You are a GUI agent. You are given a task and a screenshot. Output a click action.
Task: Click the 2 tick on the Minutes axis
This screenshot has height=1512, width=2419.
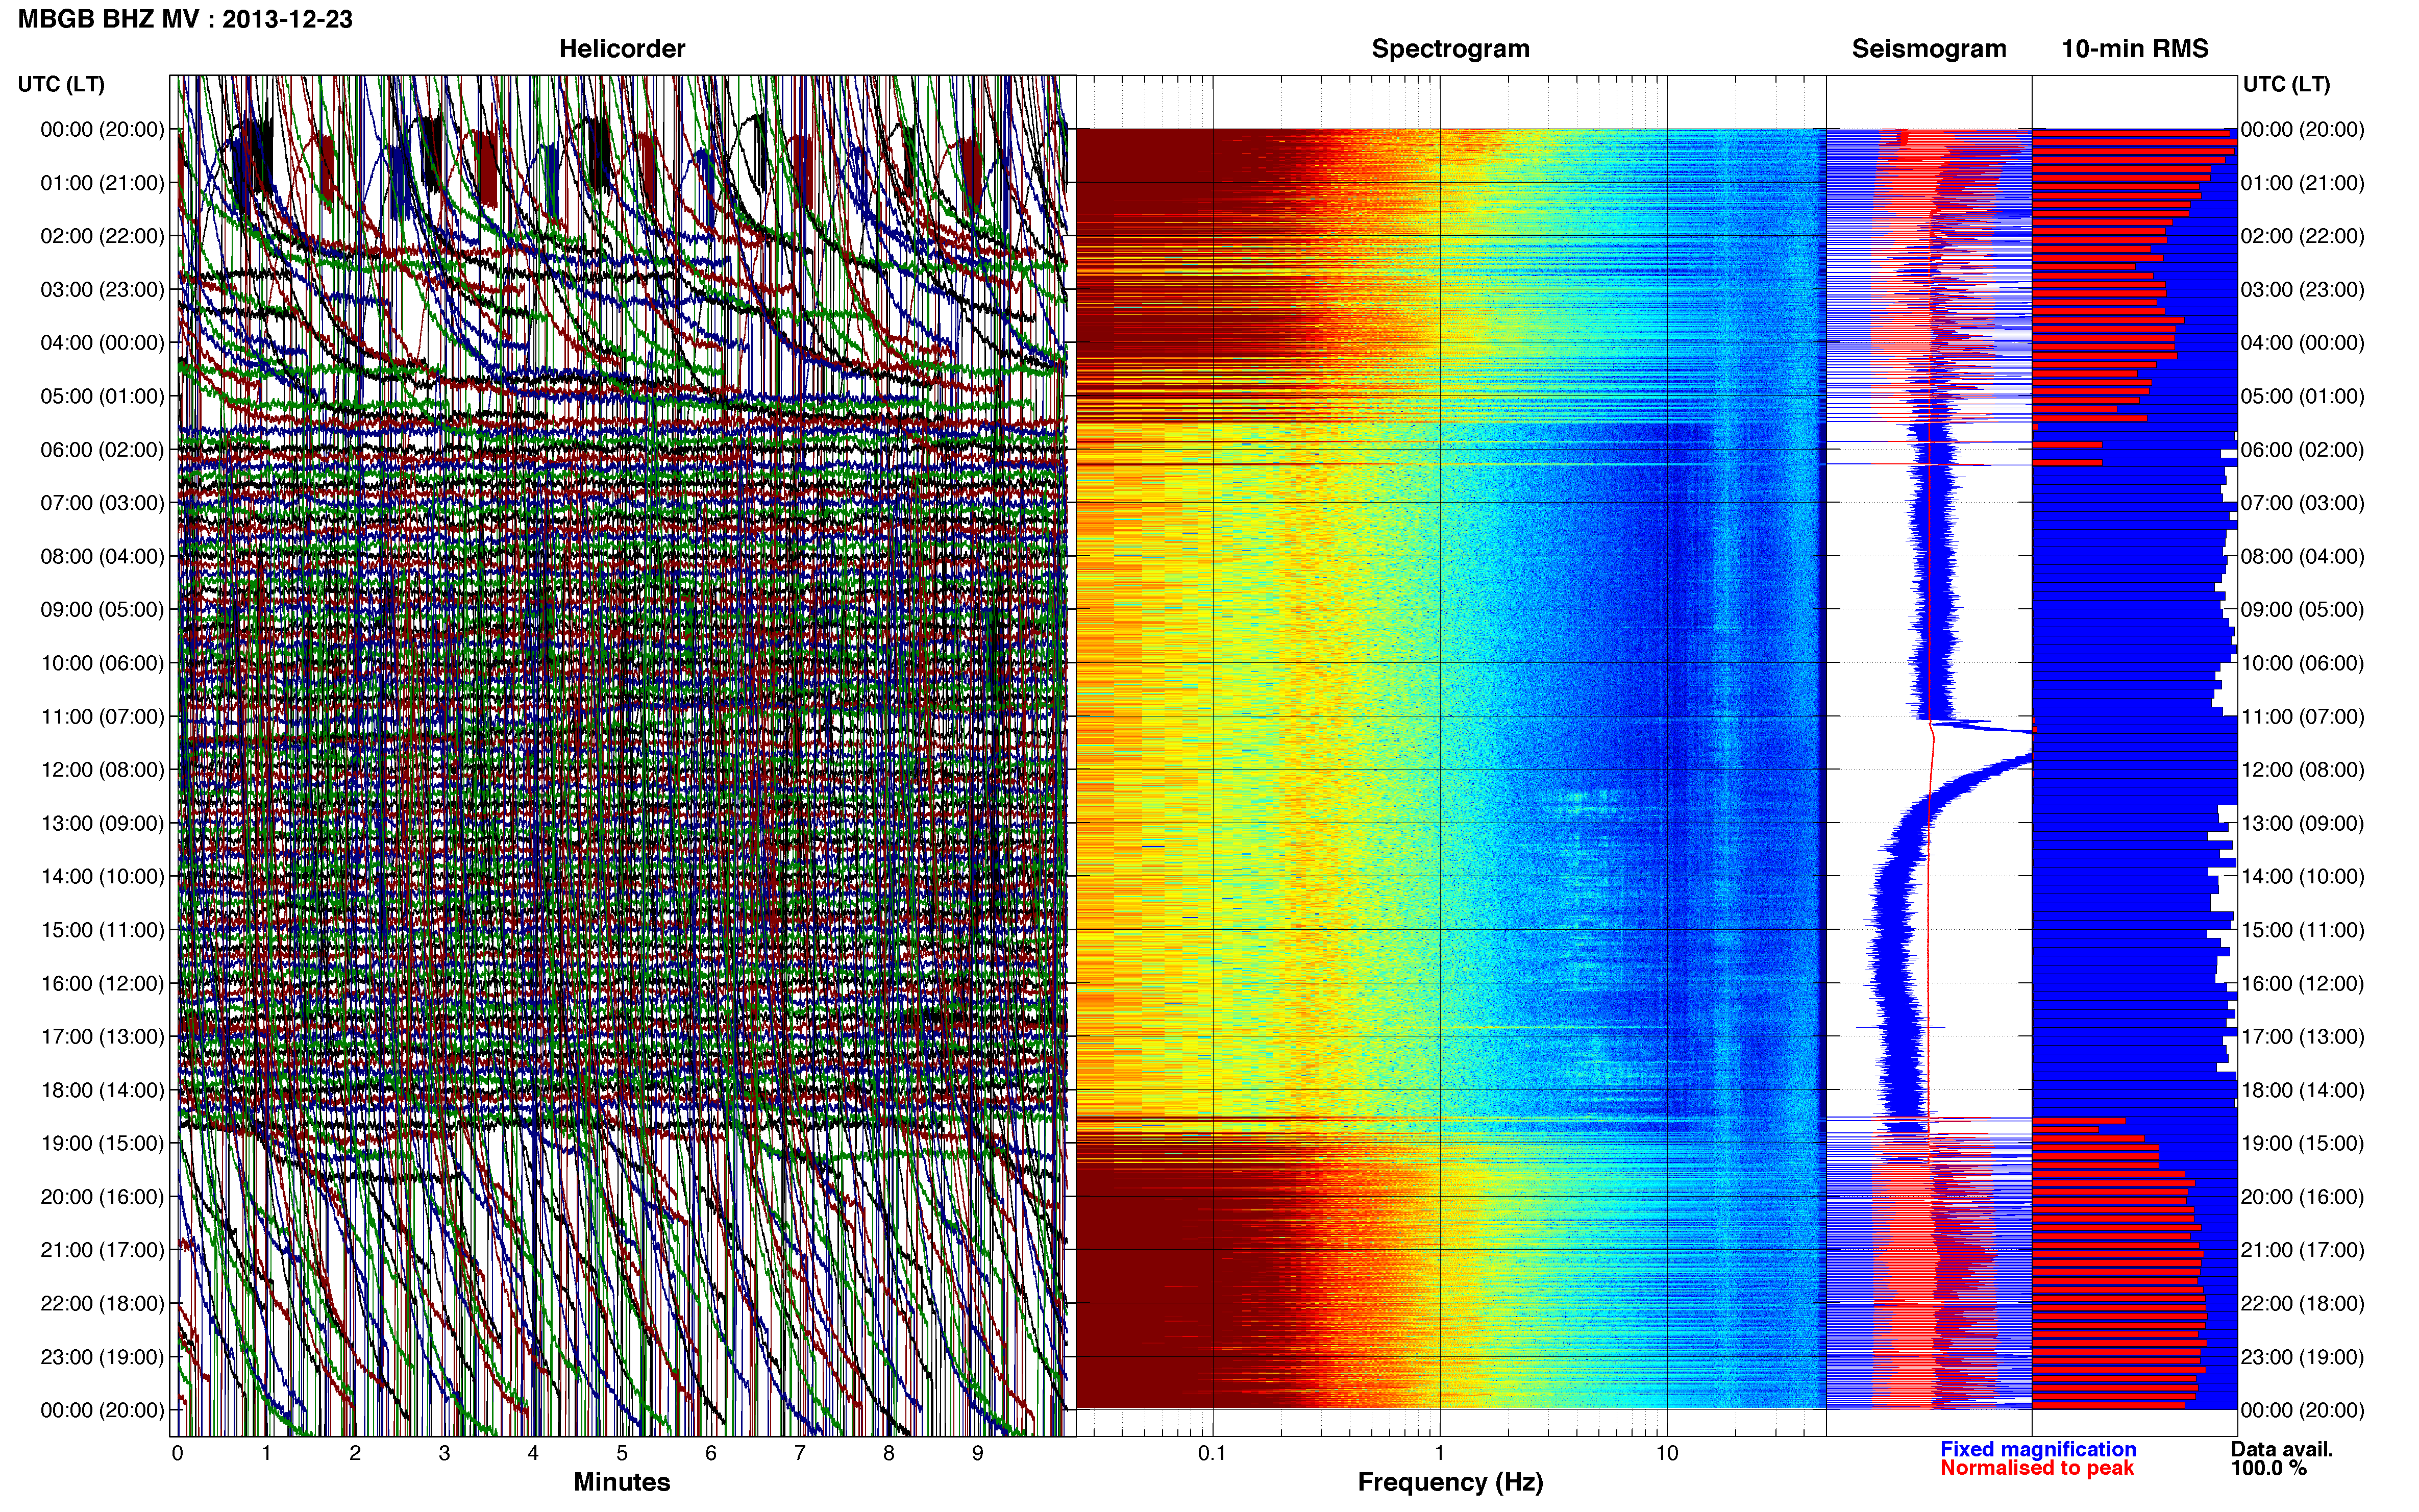(355, 1453)
